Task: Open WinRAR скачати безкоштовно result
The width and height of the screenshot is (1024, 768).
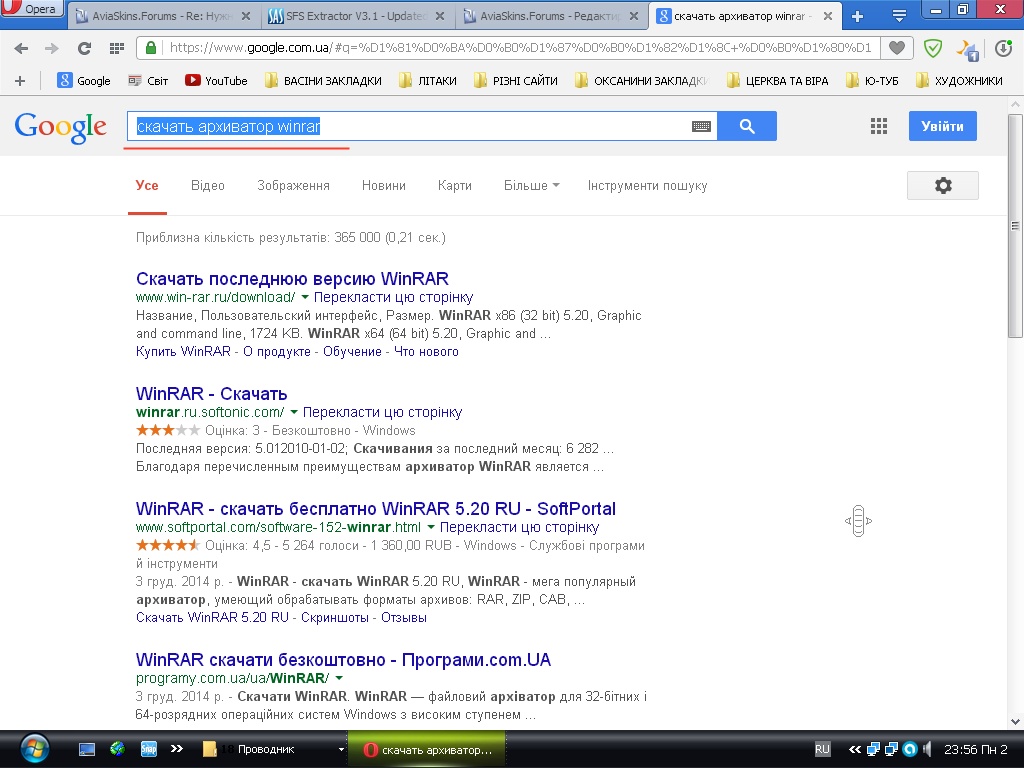Action: (x=344, y=660)
